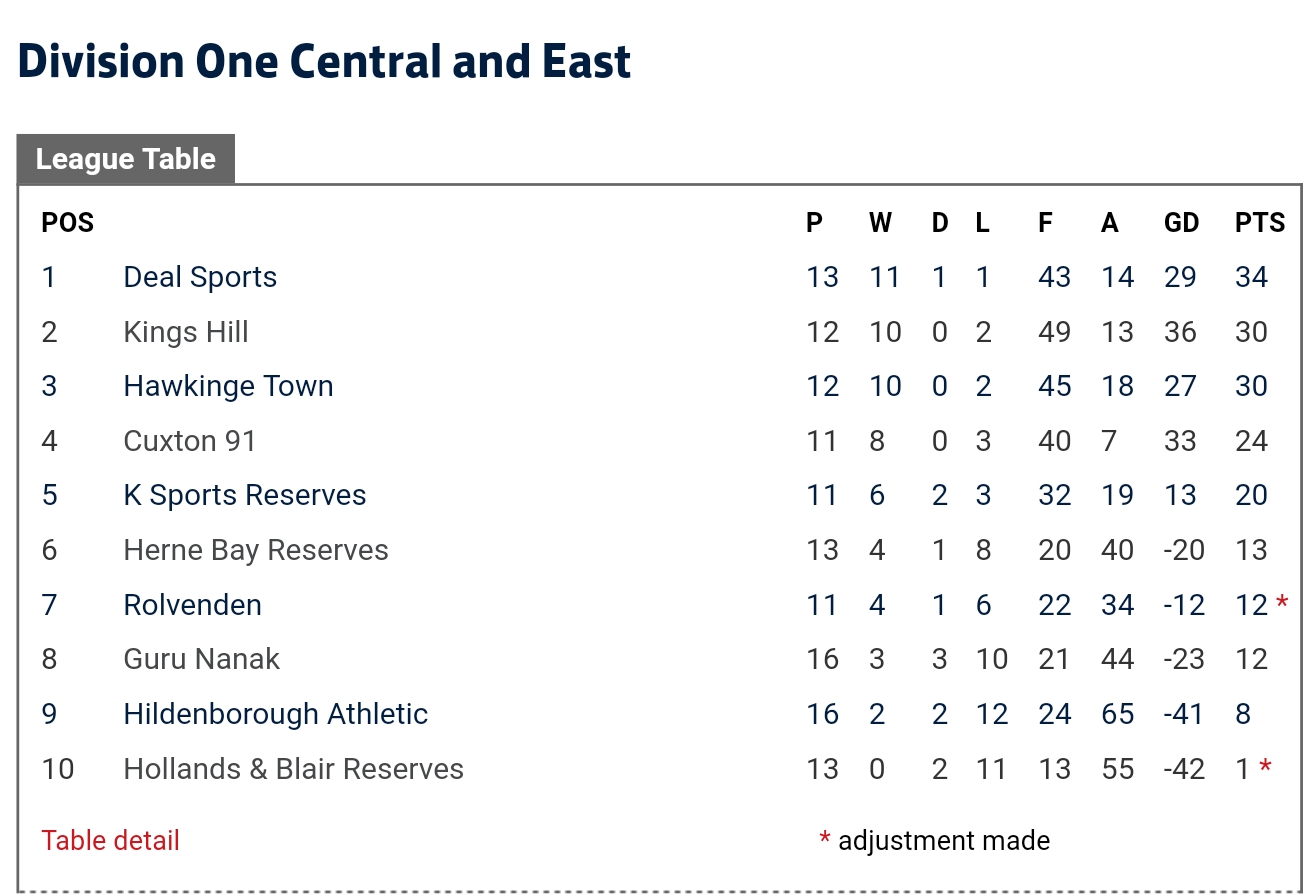This screenshot has height=895, width=1304.
Task: Select Kings Hill team name
Action: coord(186,332)
